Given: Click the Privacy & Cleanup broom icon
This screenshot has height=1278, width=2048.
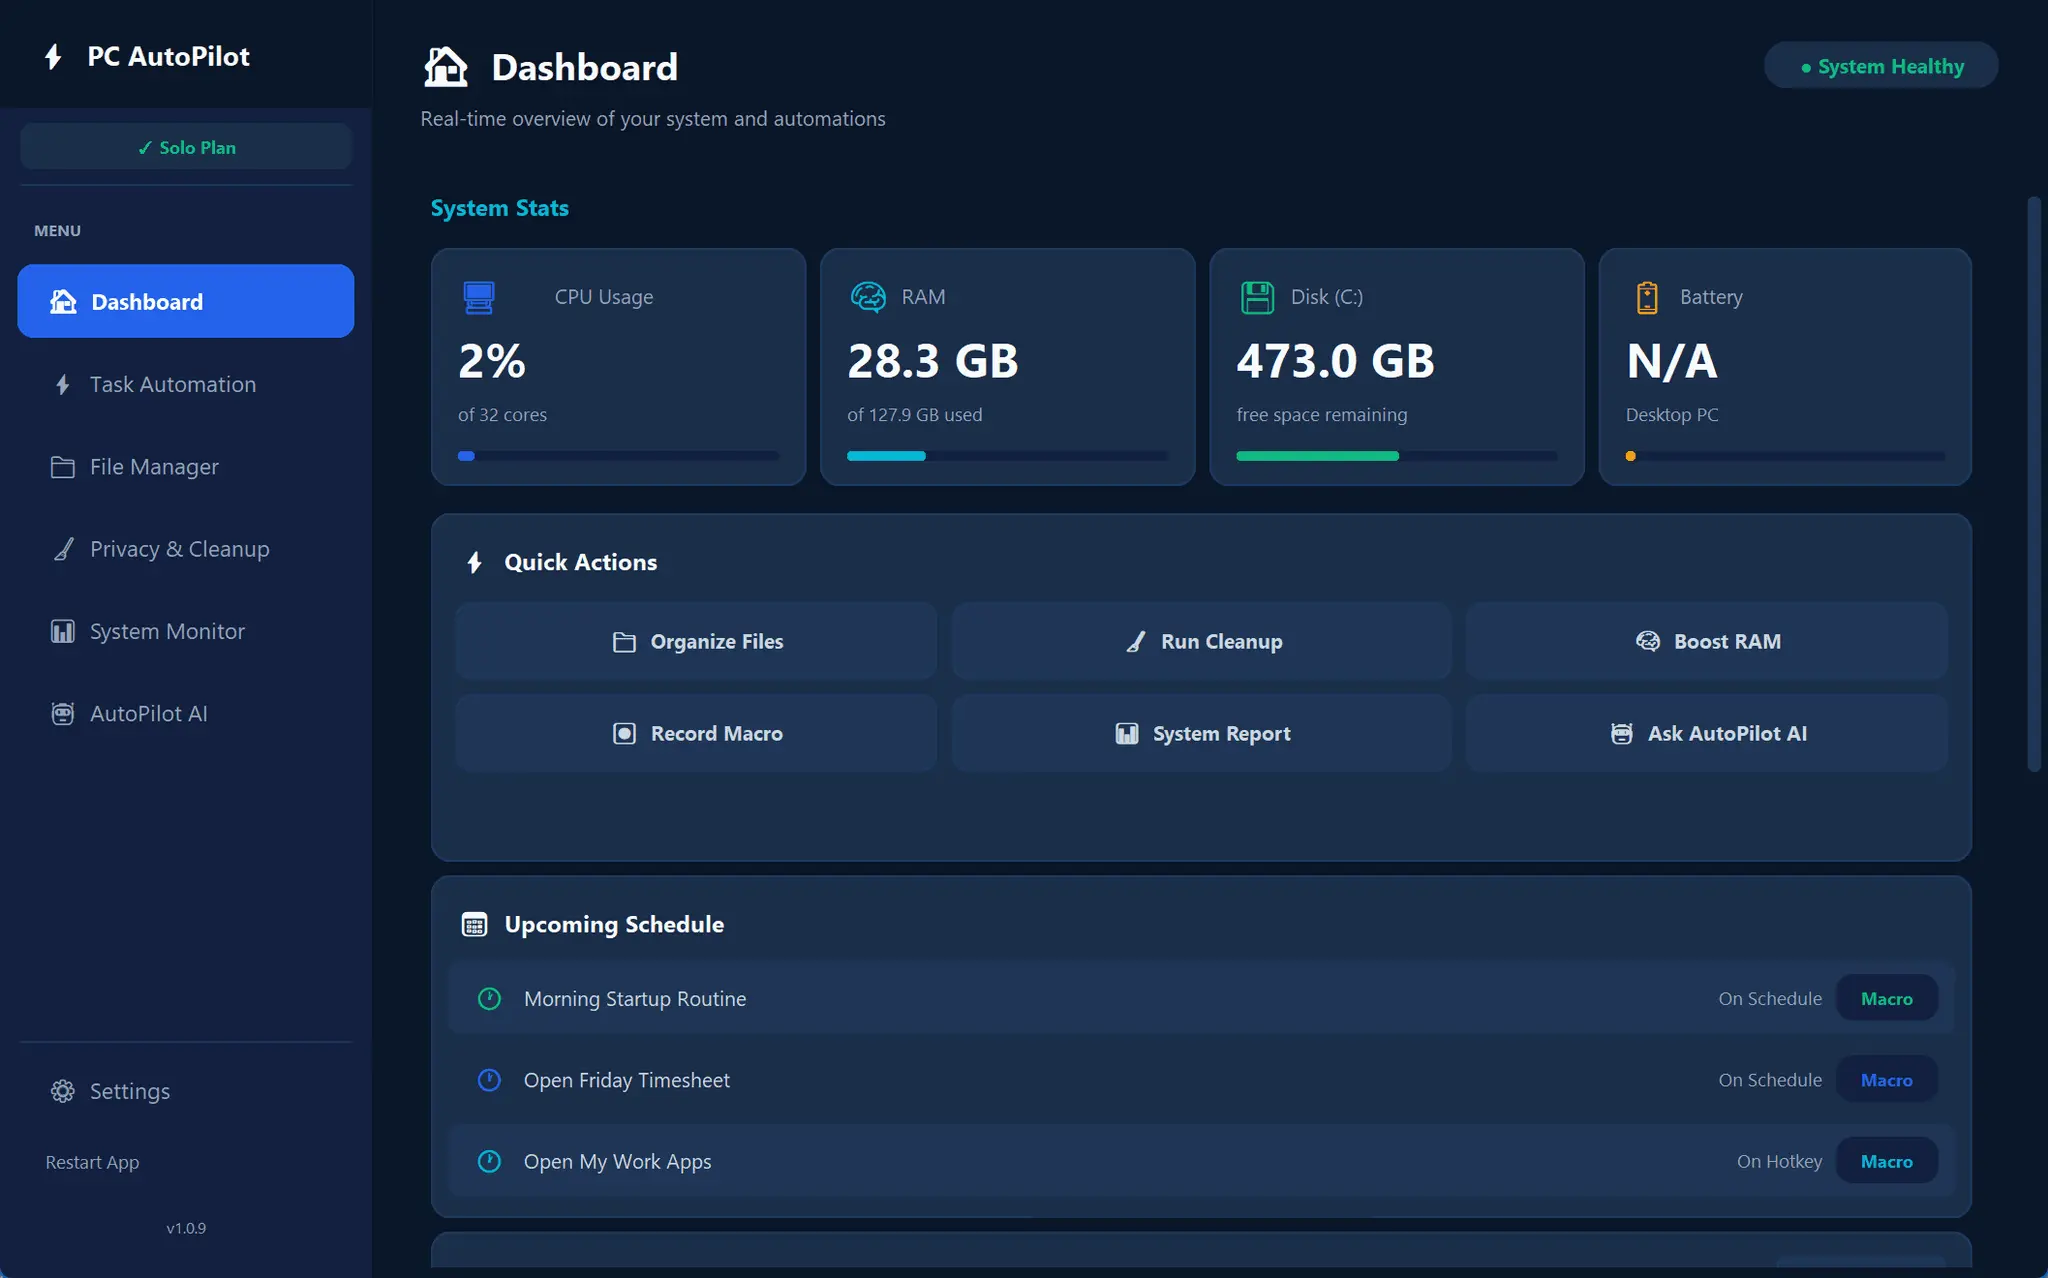Looking at the screenshot, I should [63, 549].
